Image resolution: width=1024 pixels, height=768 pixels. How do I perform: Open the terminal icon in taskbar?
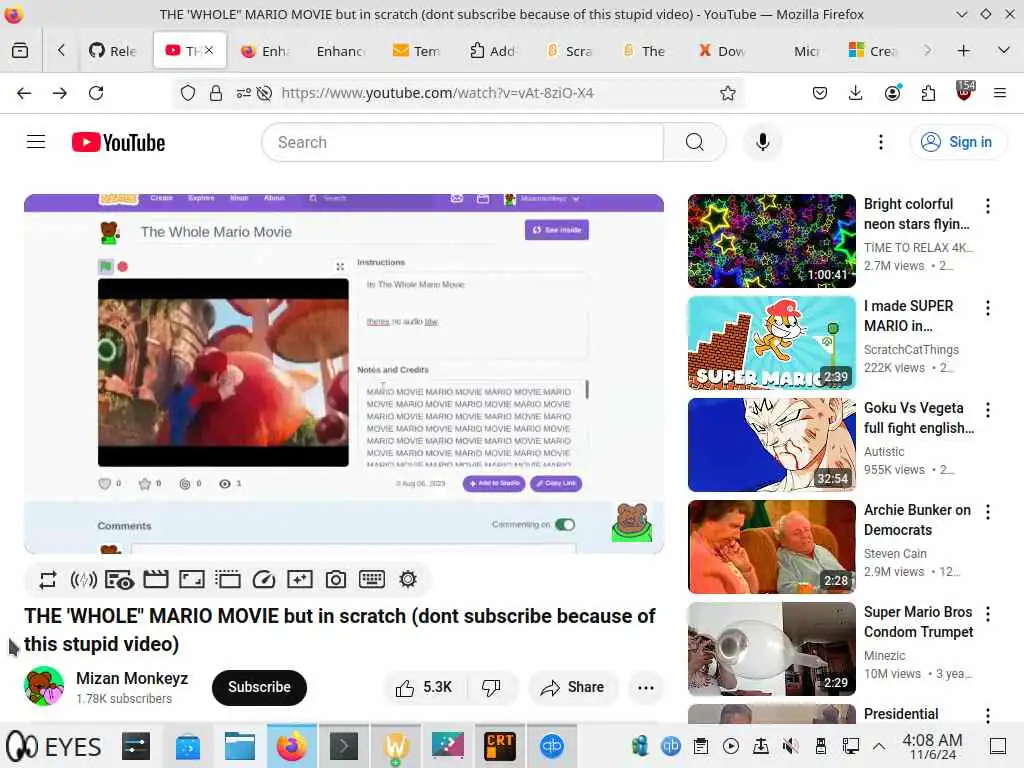(x=344, y=746)
